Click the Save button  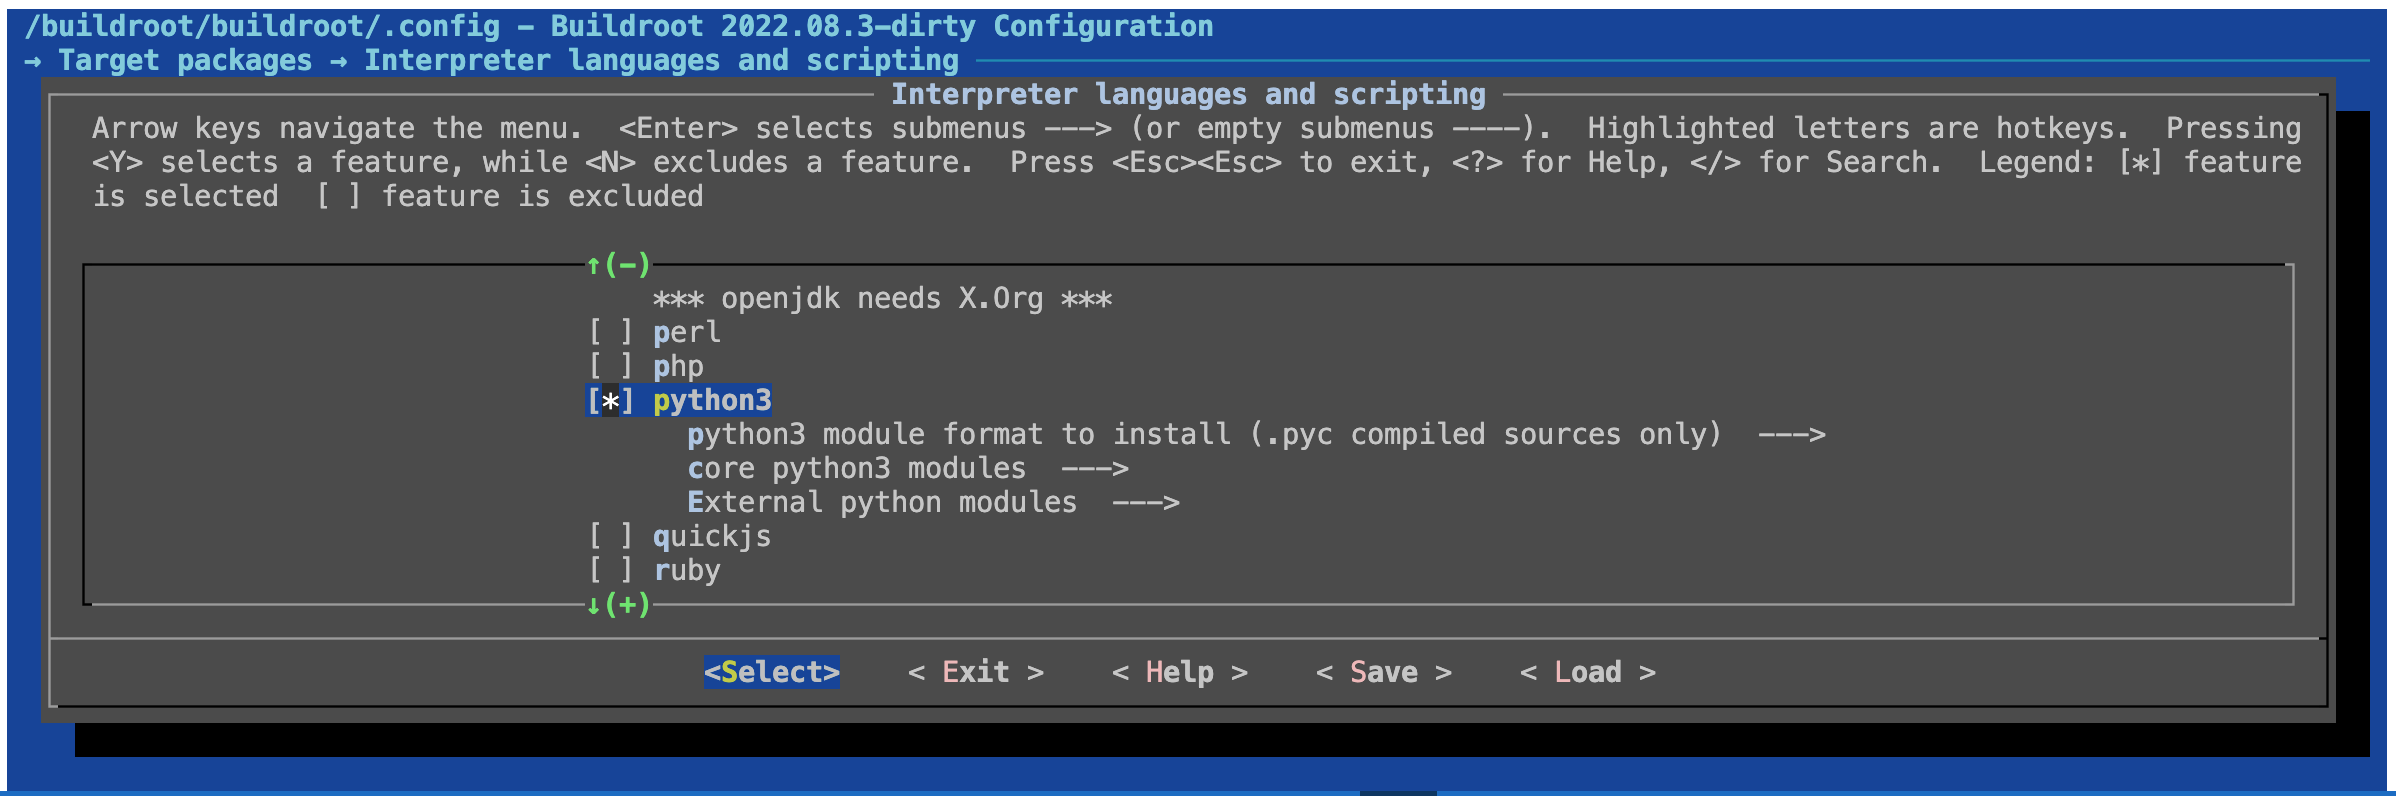[1383, 673]
